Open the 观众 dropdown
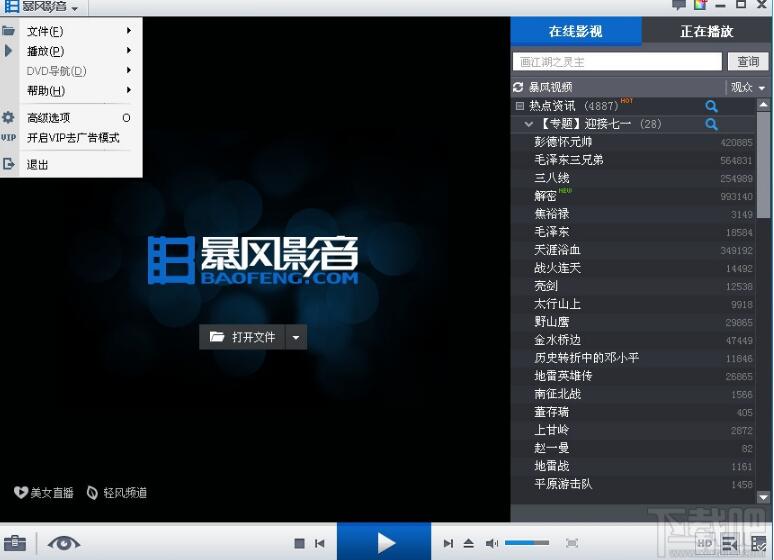This screenshot has height=560, width=774. point(747,87)
